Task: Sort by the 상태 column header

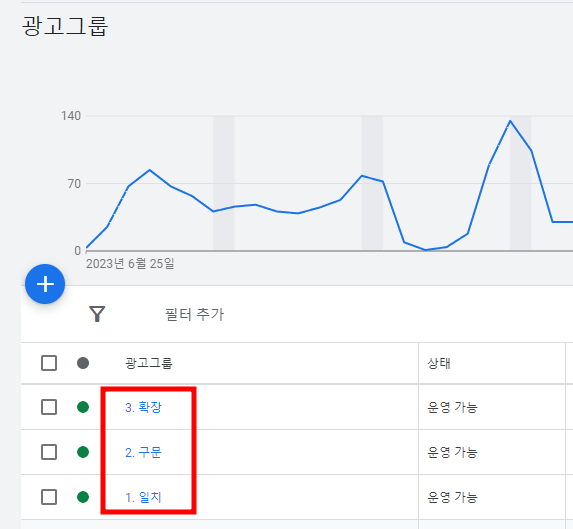Action: coord(439,363)
